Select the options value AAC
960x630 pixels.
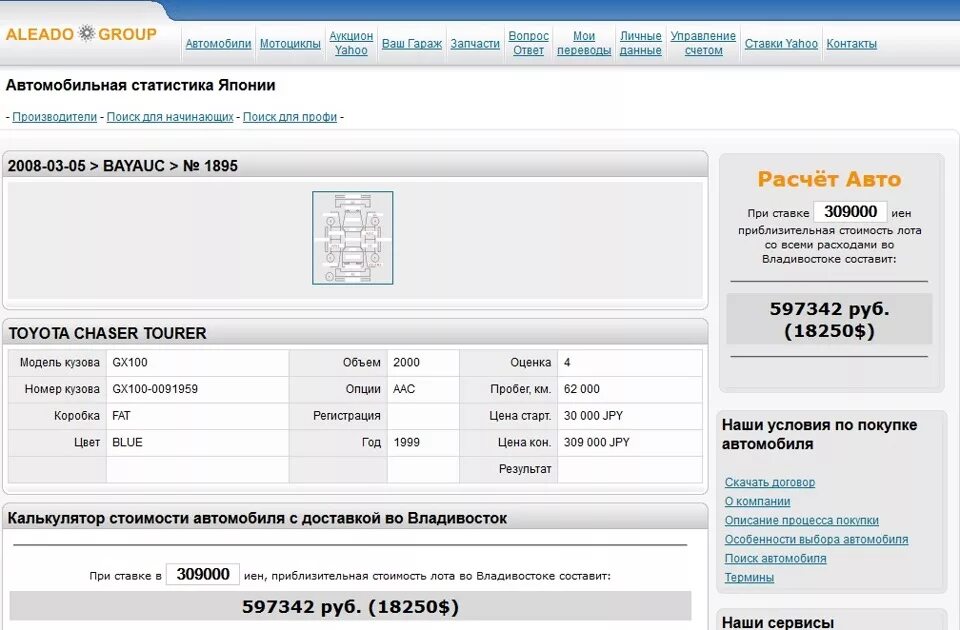[404, 389]
